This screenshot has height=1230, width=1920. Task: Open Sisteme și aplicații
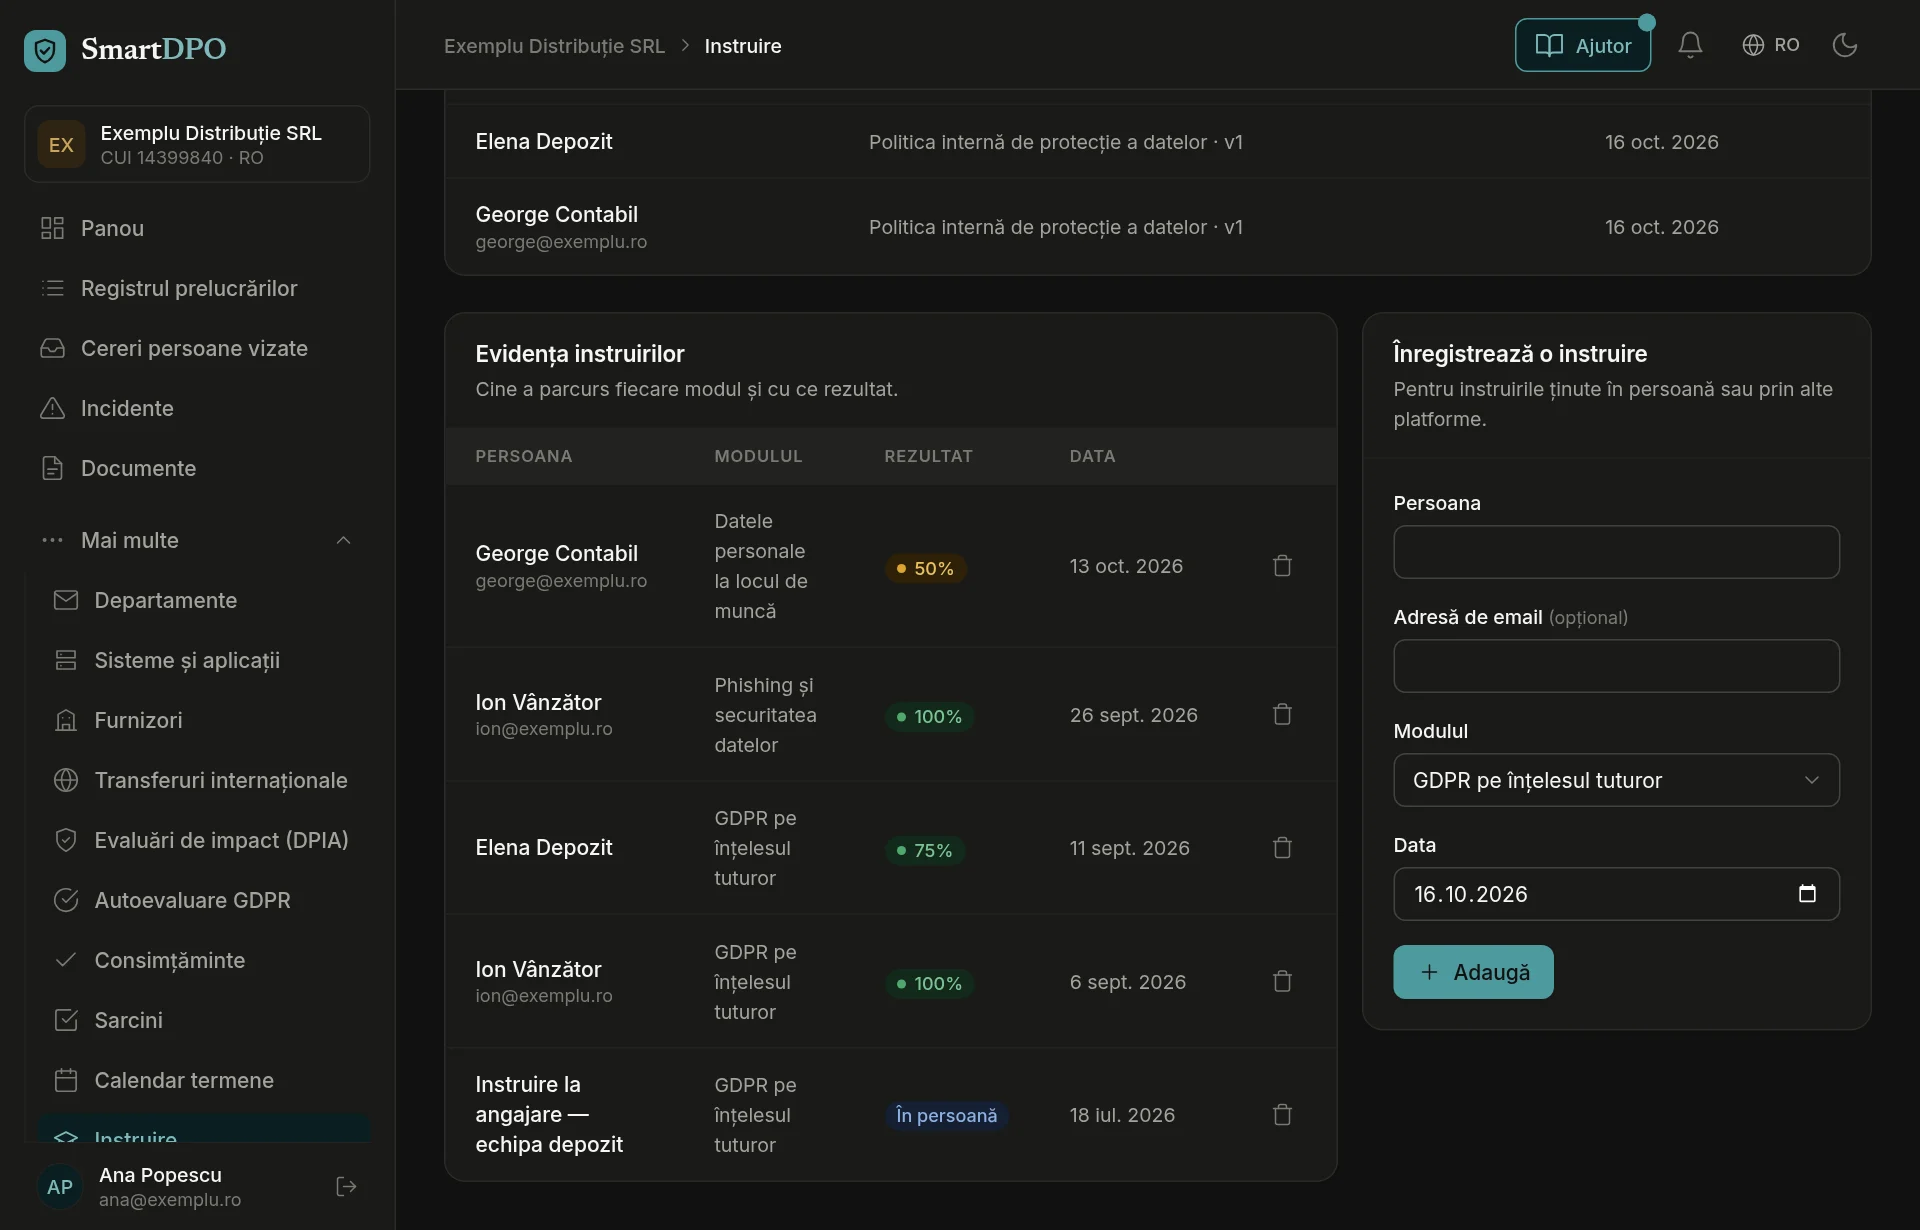coord(204,660)
